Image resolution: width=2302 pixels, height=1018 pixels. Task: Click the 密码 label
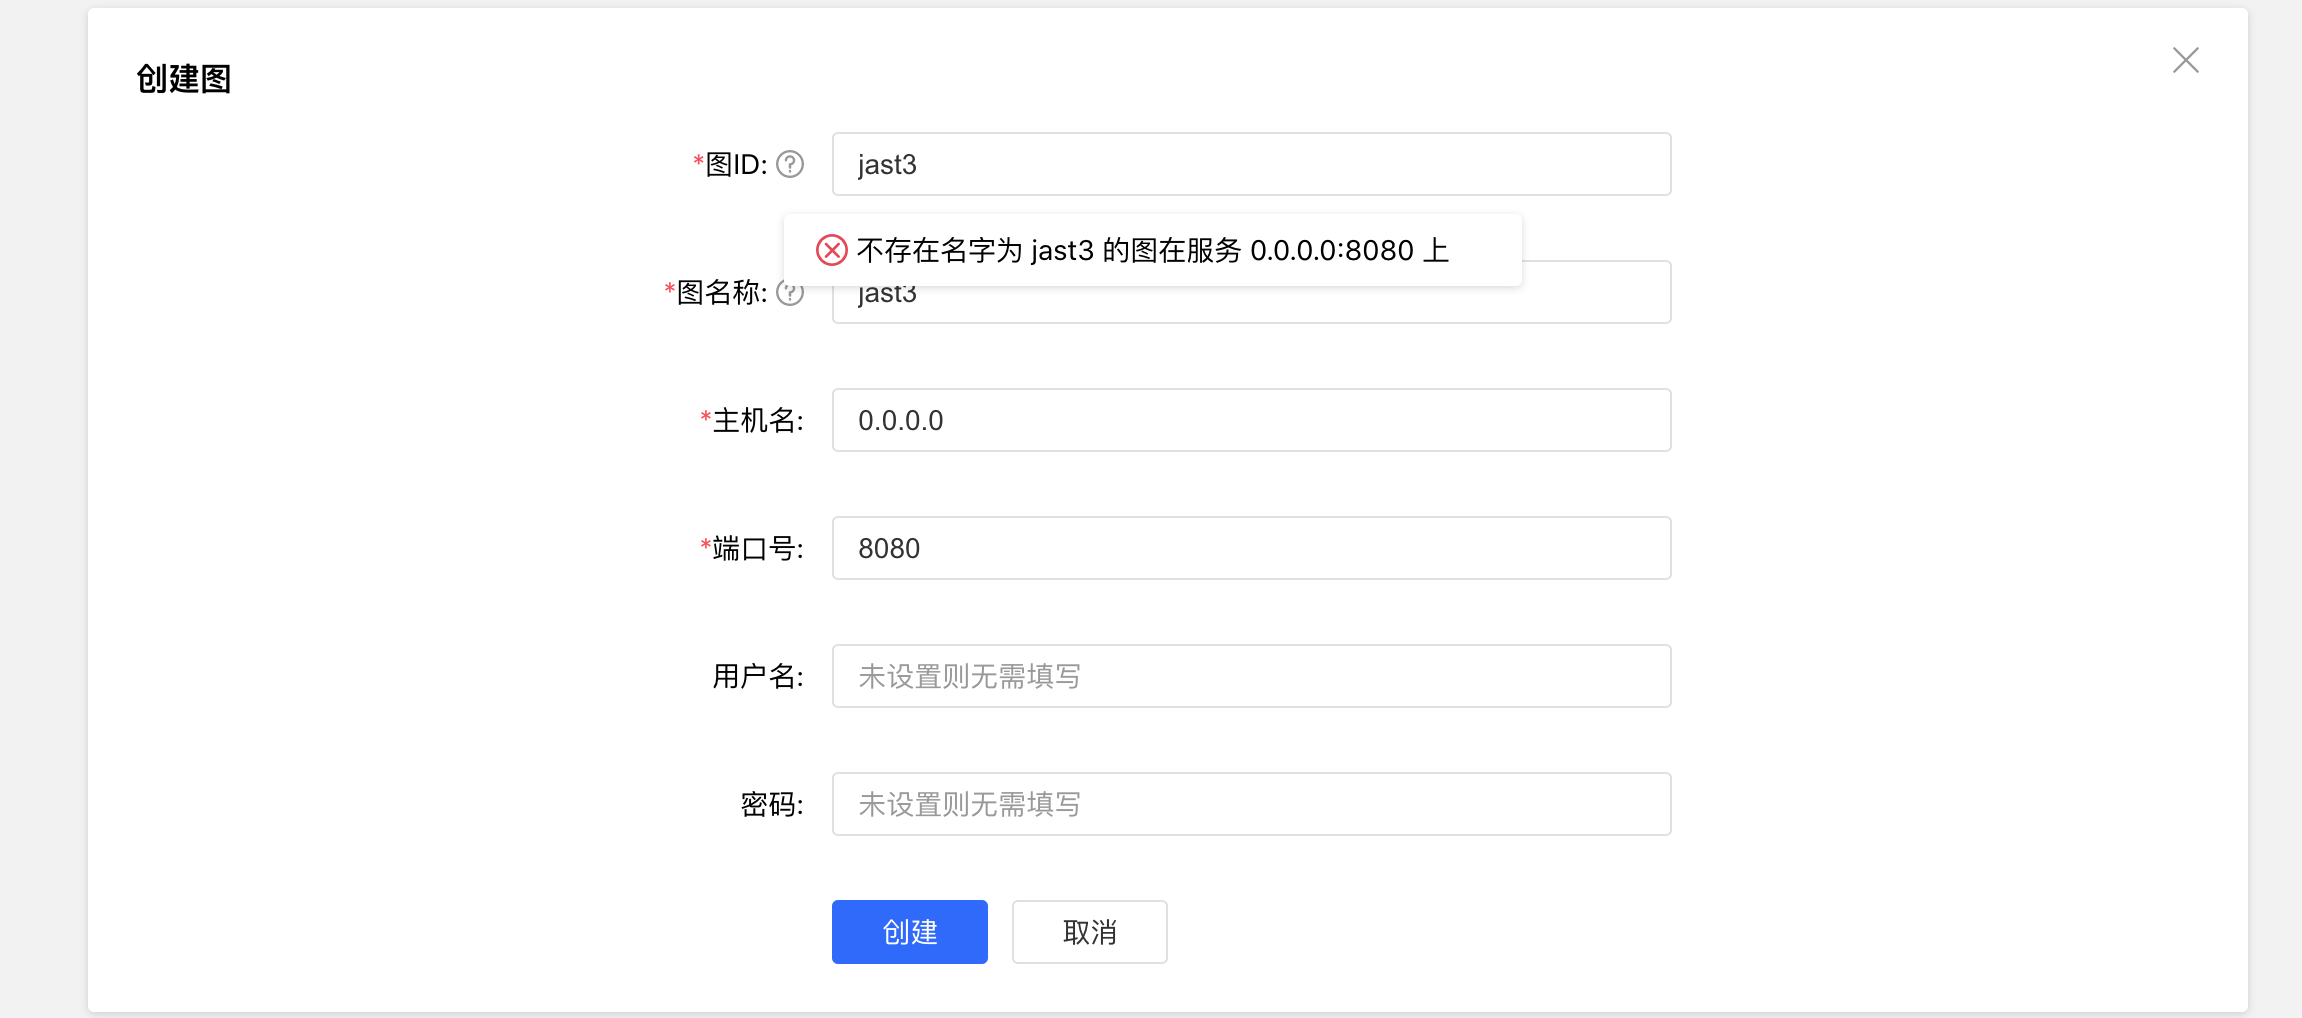point(772,804)
